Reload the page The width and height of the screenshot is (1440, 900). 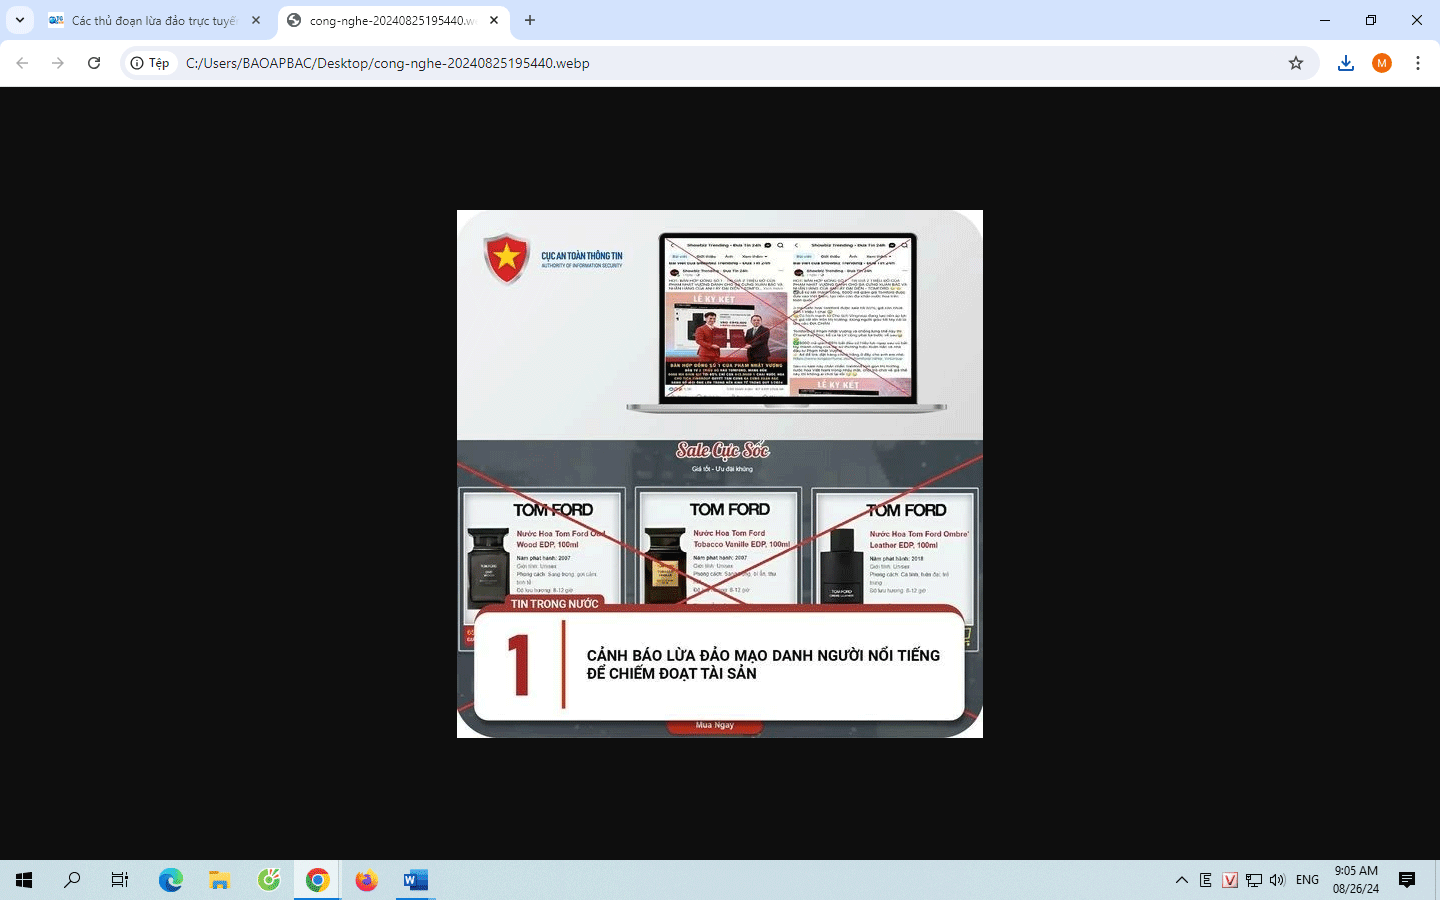click(94, 63)
